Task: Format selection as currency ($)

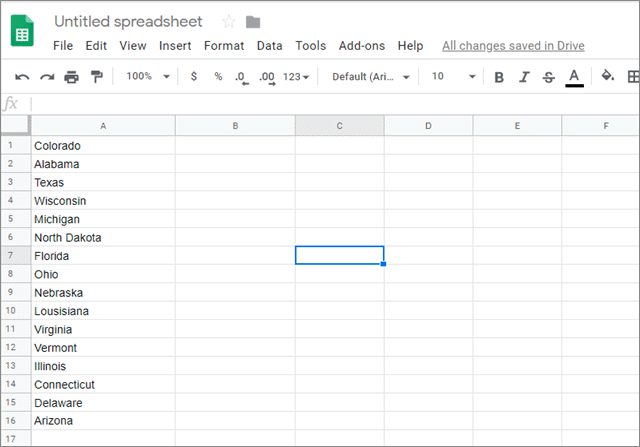Action: click(193, 77)
